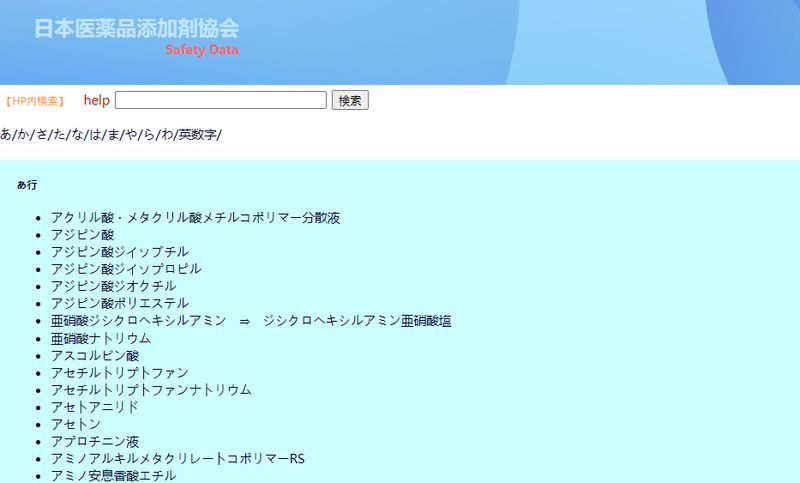Viewport: 800px width, 483px height.
Task: Open アミノアルキルメタクリレートコポリマーRS entry
Action: click(177, 458)
